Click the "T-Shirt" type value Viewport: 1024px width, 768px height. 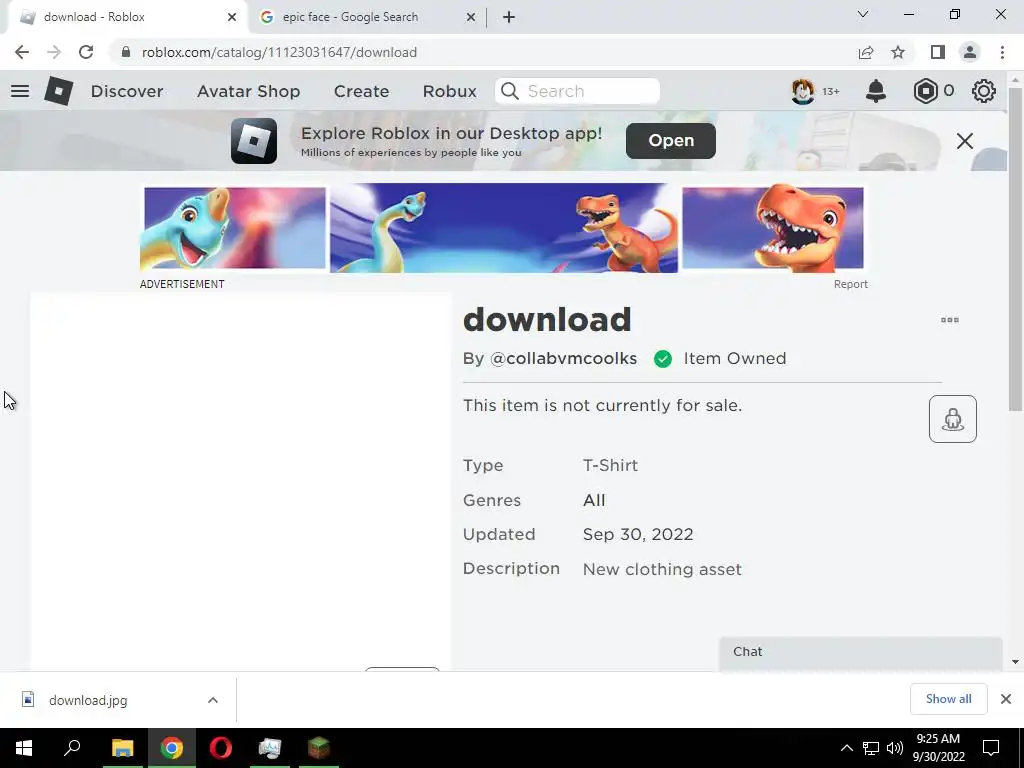pyautogui.click(x=610, y=466)
